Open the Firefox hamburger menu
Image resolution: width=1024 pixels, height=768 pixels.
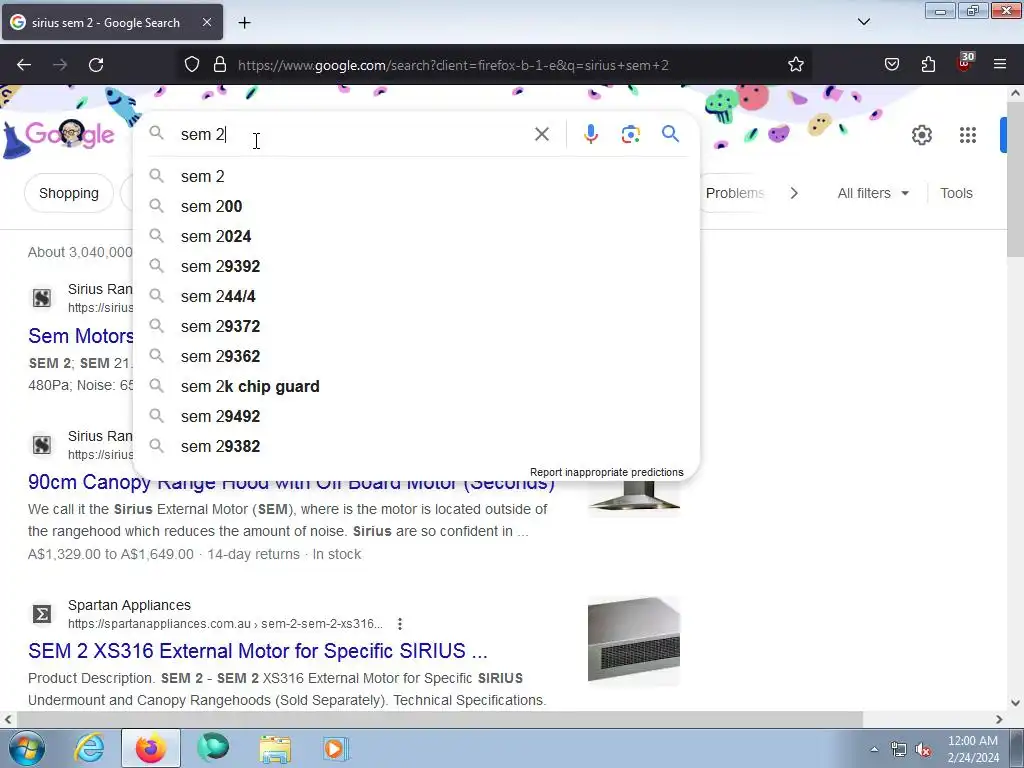pyautogui.click(x=1000, y=65)
